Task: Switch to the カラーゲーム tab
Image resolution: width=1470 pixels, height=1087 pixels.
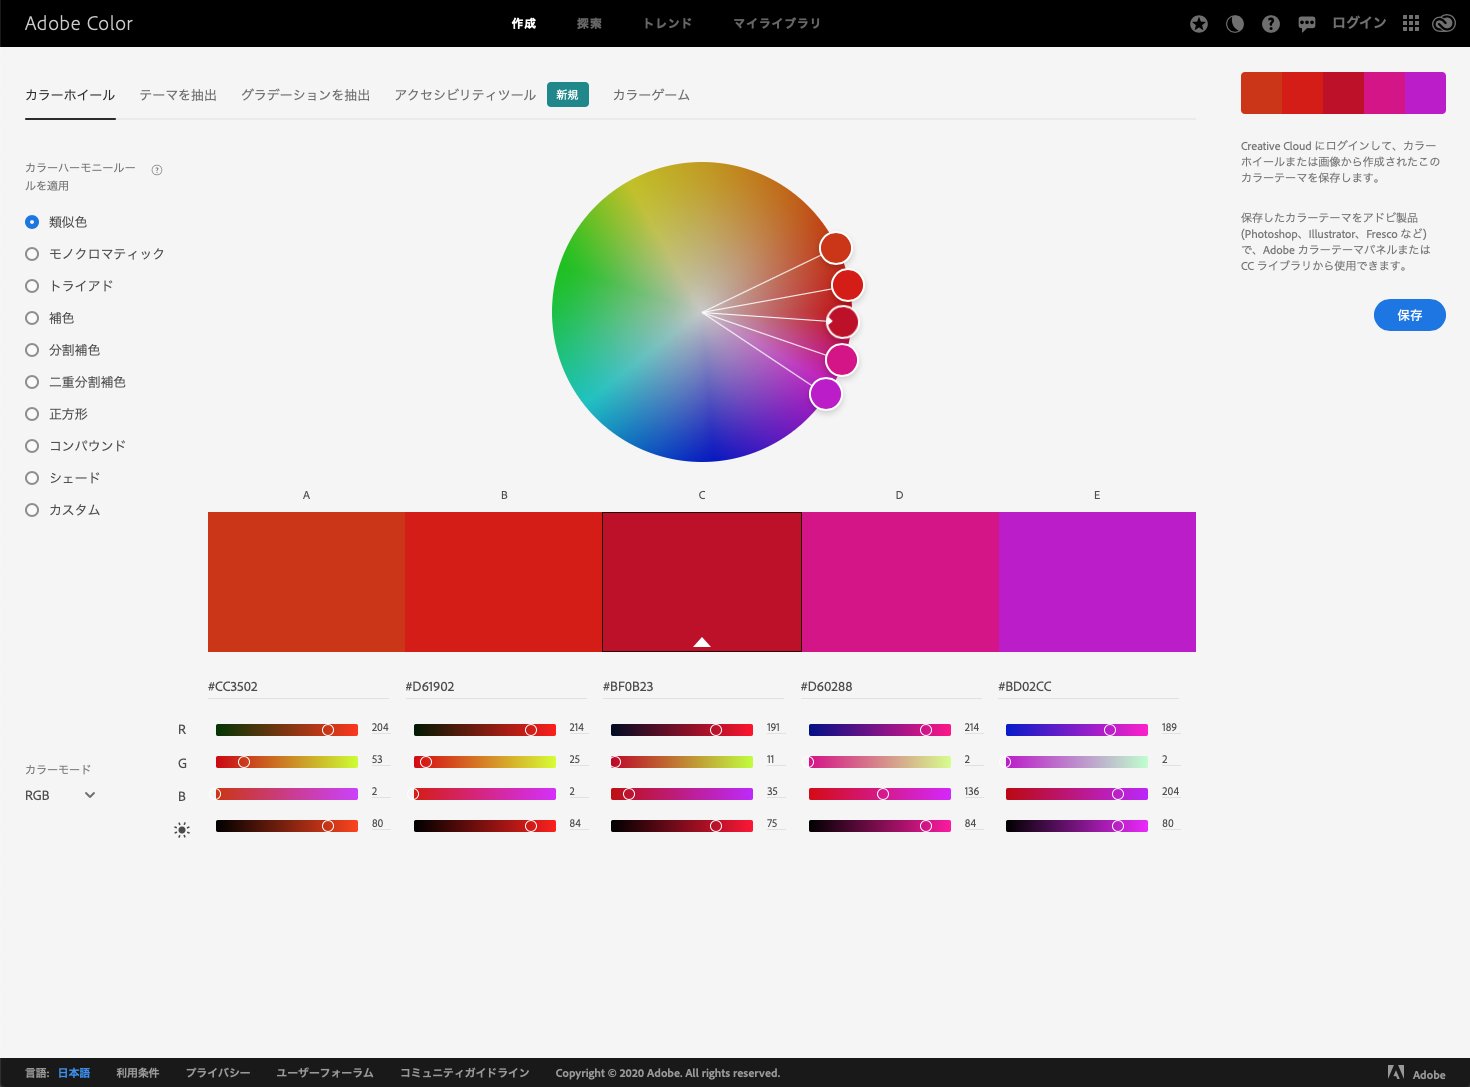Action: pos(651,95)
